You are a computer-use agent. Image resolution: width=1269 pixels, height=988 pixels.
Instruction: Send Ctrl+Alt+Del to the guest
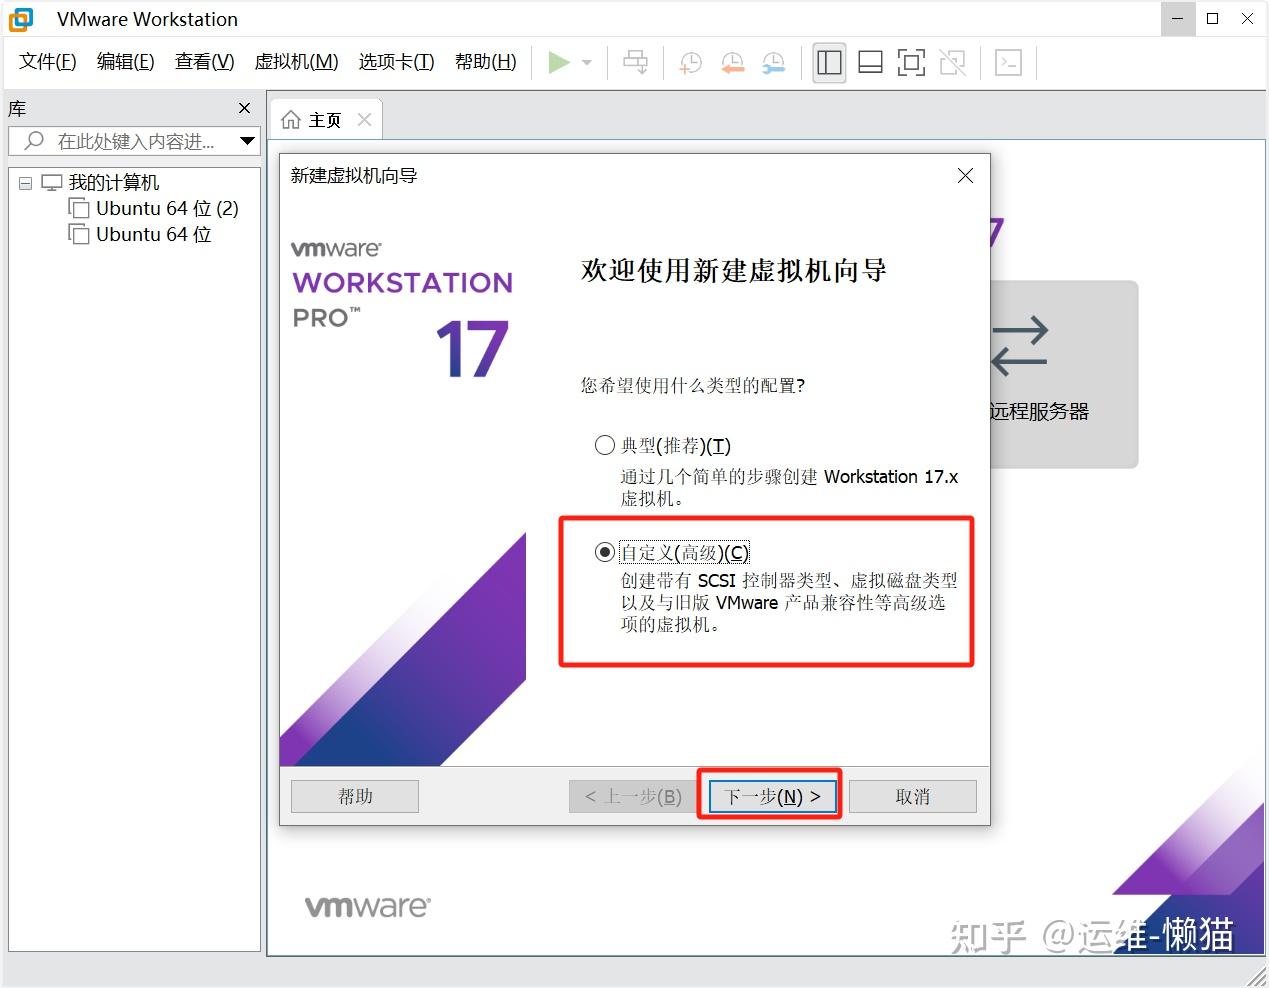point(635,62)
